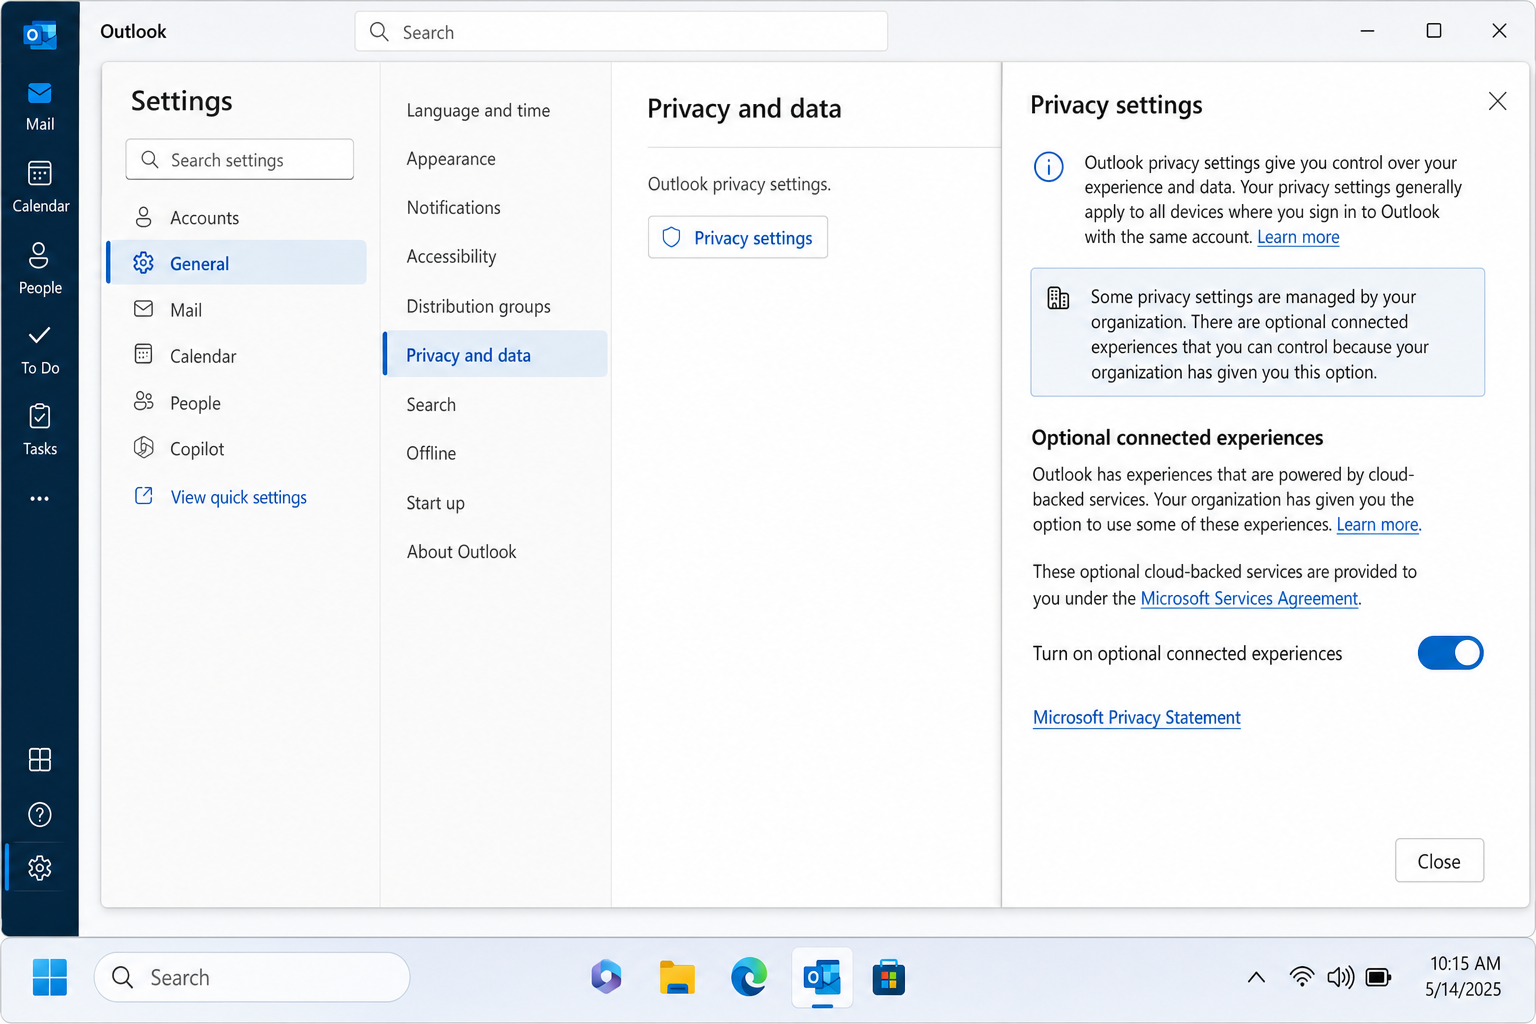Launch Microsoft Edge from the taskbar
Viewport: 1536px width, 1024px height.
(748, 977)
